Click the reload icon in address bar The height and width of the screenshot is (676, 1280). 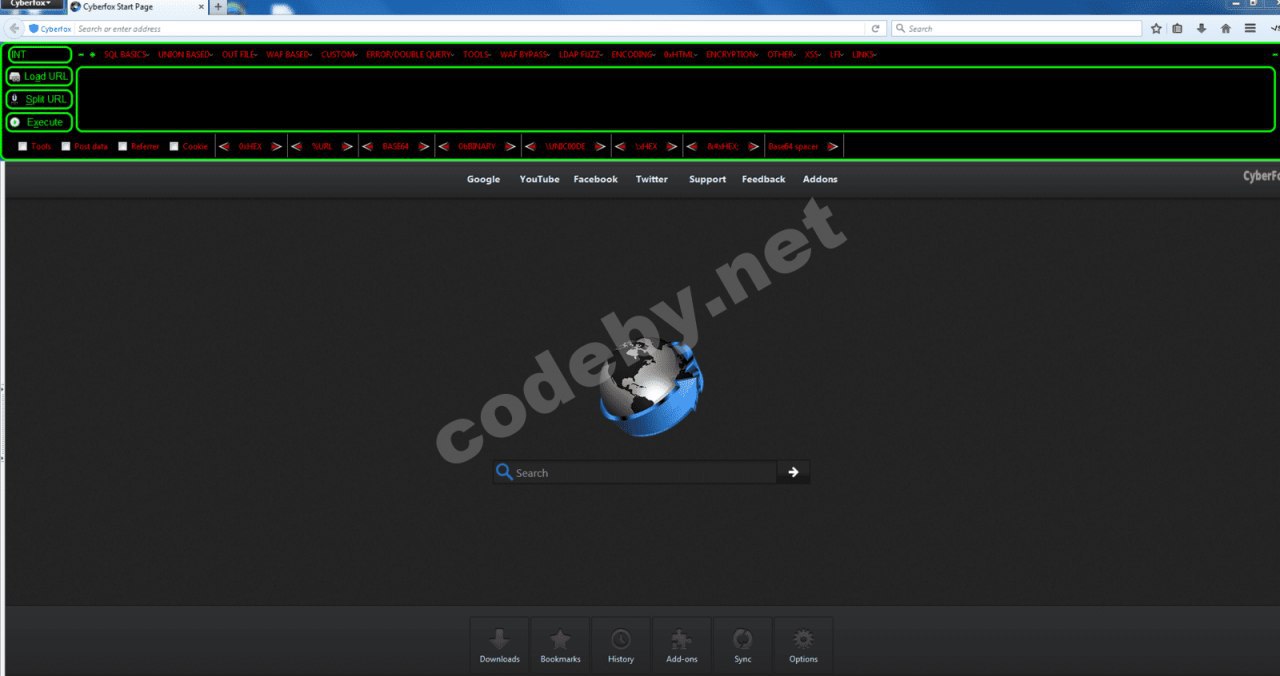coord(876,29)
